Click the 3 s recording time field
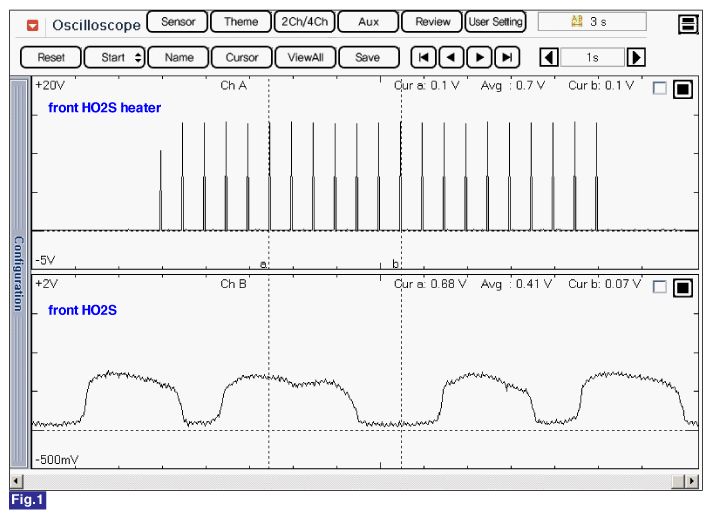The height and width of the screenshot is (519, 712). (591, 21)
